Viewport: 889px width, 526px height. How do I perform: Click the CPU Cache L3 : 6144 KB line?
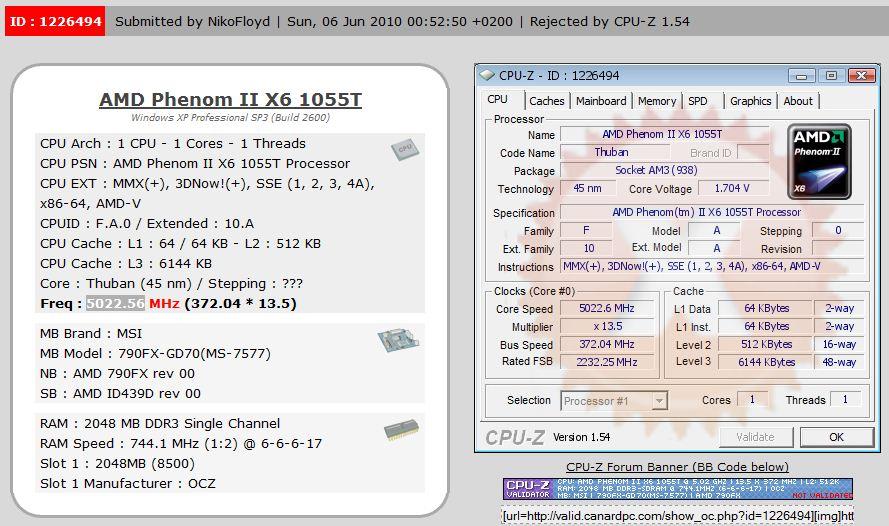pyautogui.click(x=125, y=264)
